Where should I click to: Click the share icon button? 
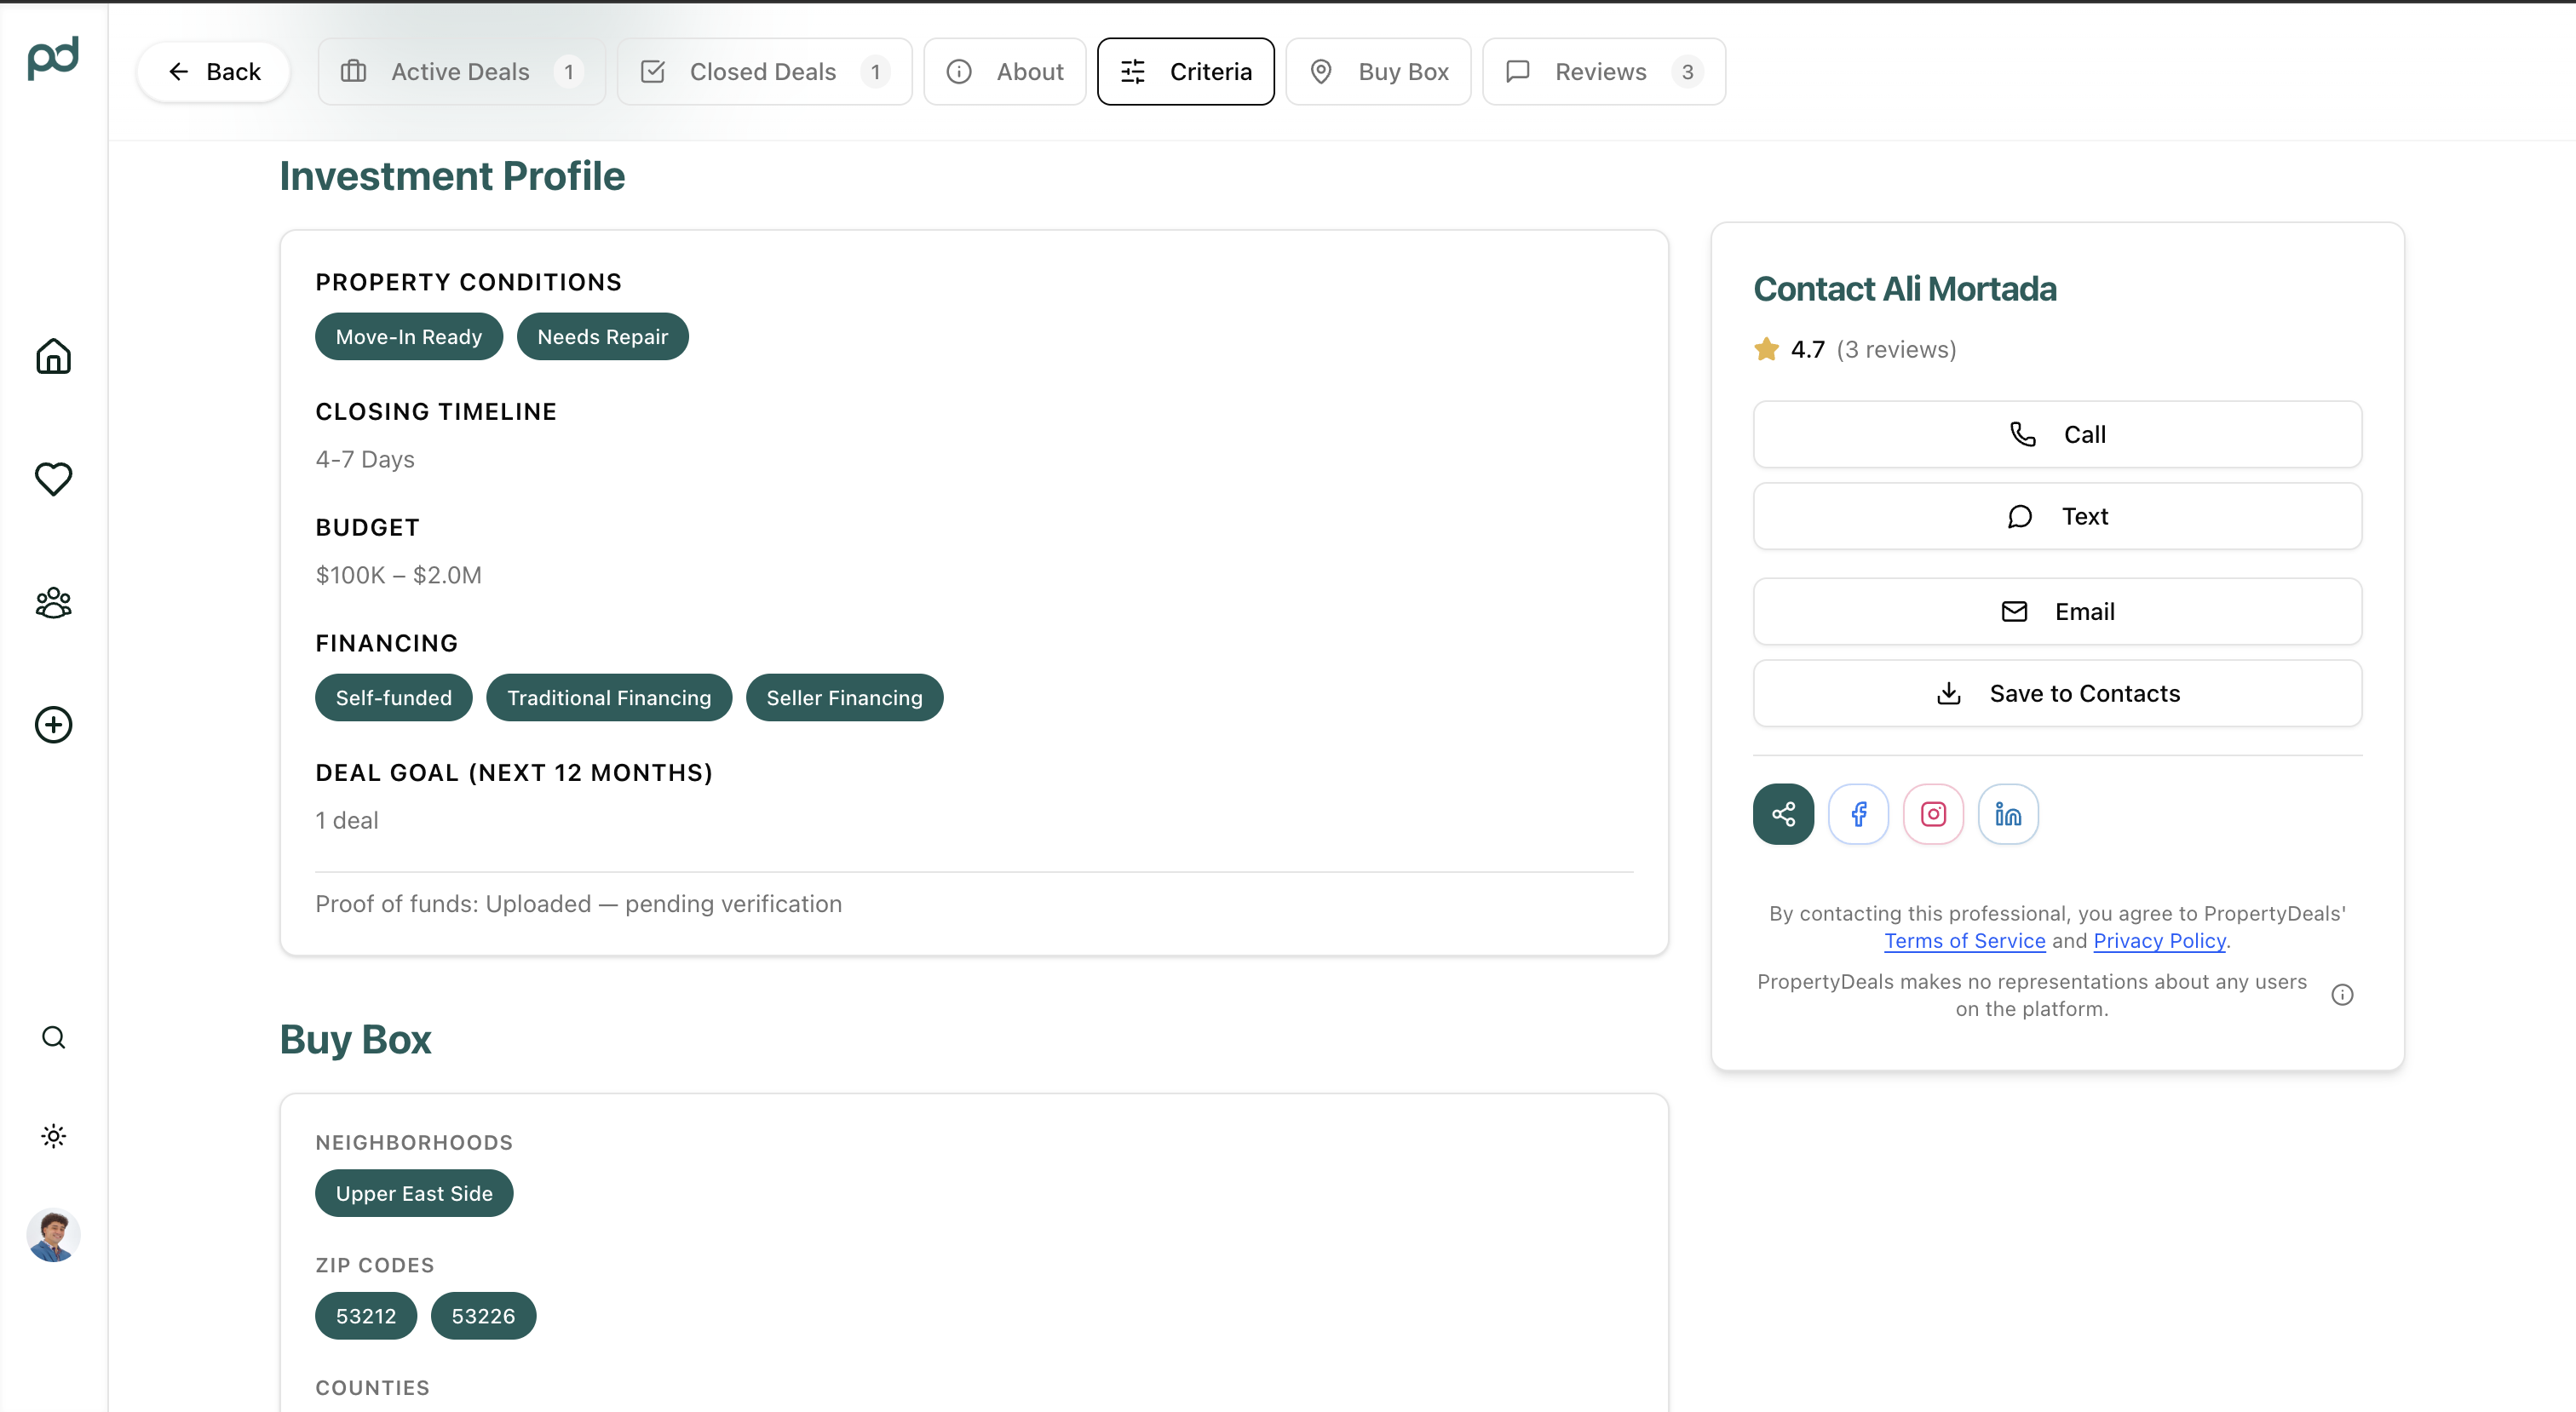coord(1783,814)
